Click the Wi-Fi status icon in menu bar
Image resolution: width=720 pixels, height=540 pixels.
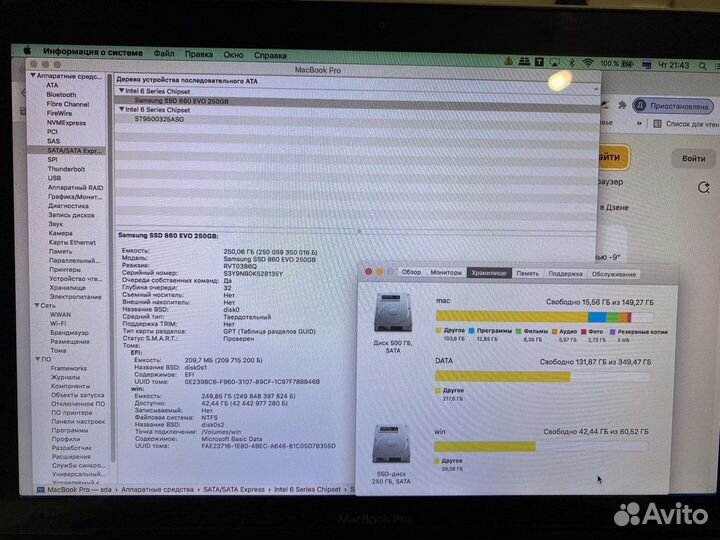(588, 63)
